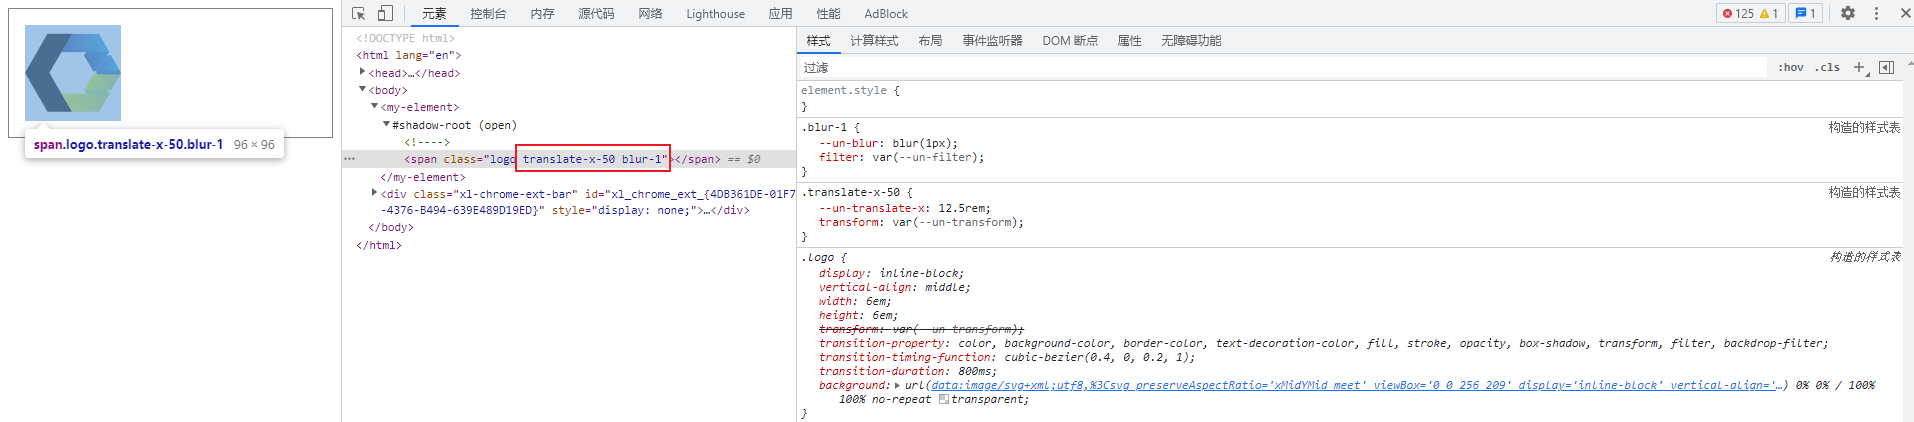Image resolution: width=1914 pixels, height=422 pixels.
Task: Click the 过滤 styles filter field
Action: 1283,67
